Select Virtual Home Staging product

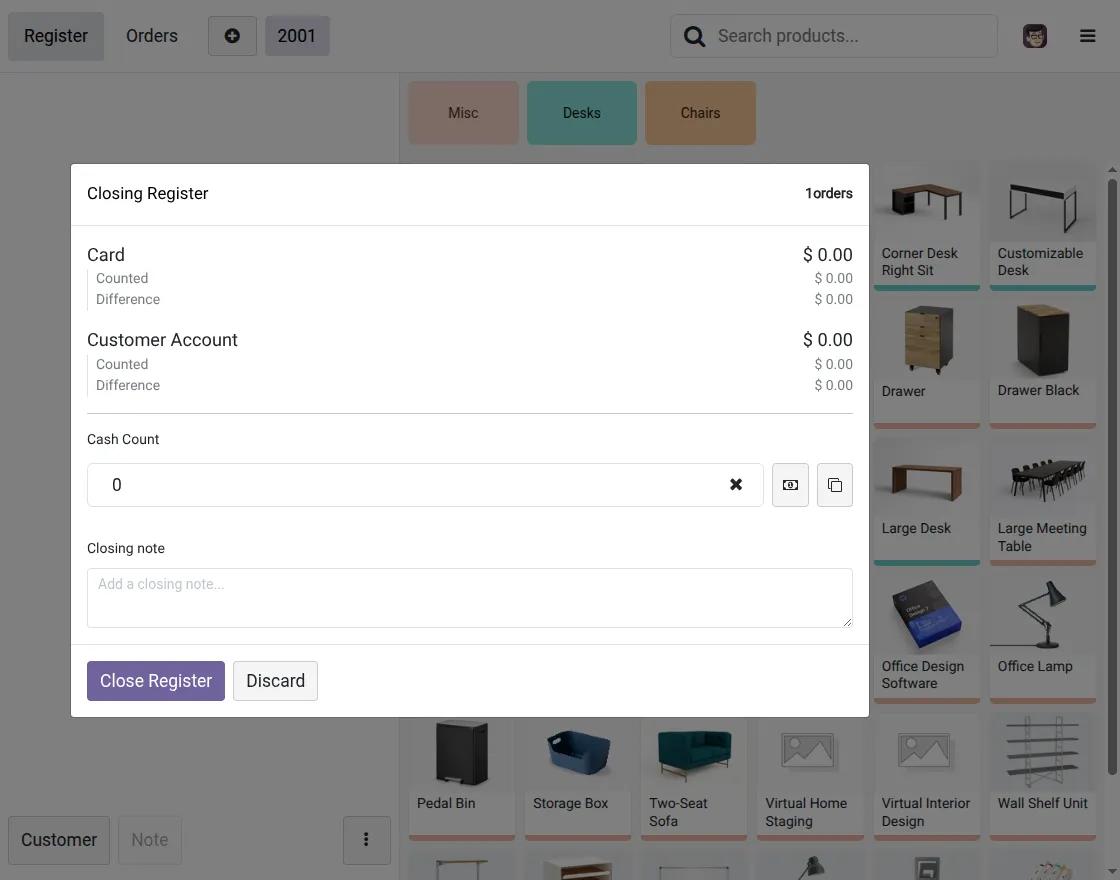coord(810,779)
